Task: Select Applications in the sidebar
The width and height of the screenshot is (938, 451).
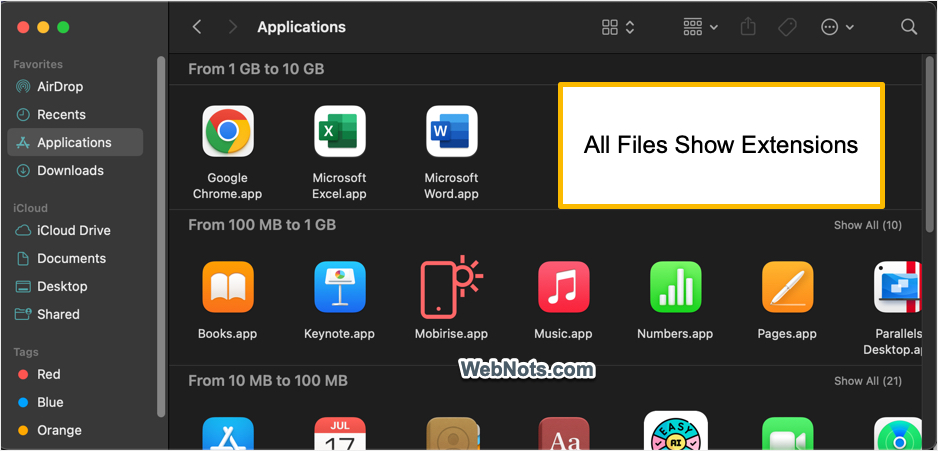Action: [x=75, y=142]
